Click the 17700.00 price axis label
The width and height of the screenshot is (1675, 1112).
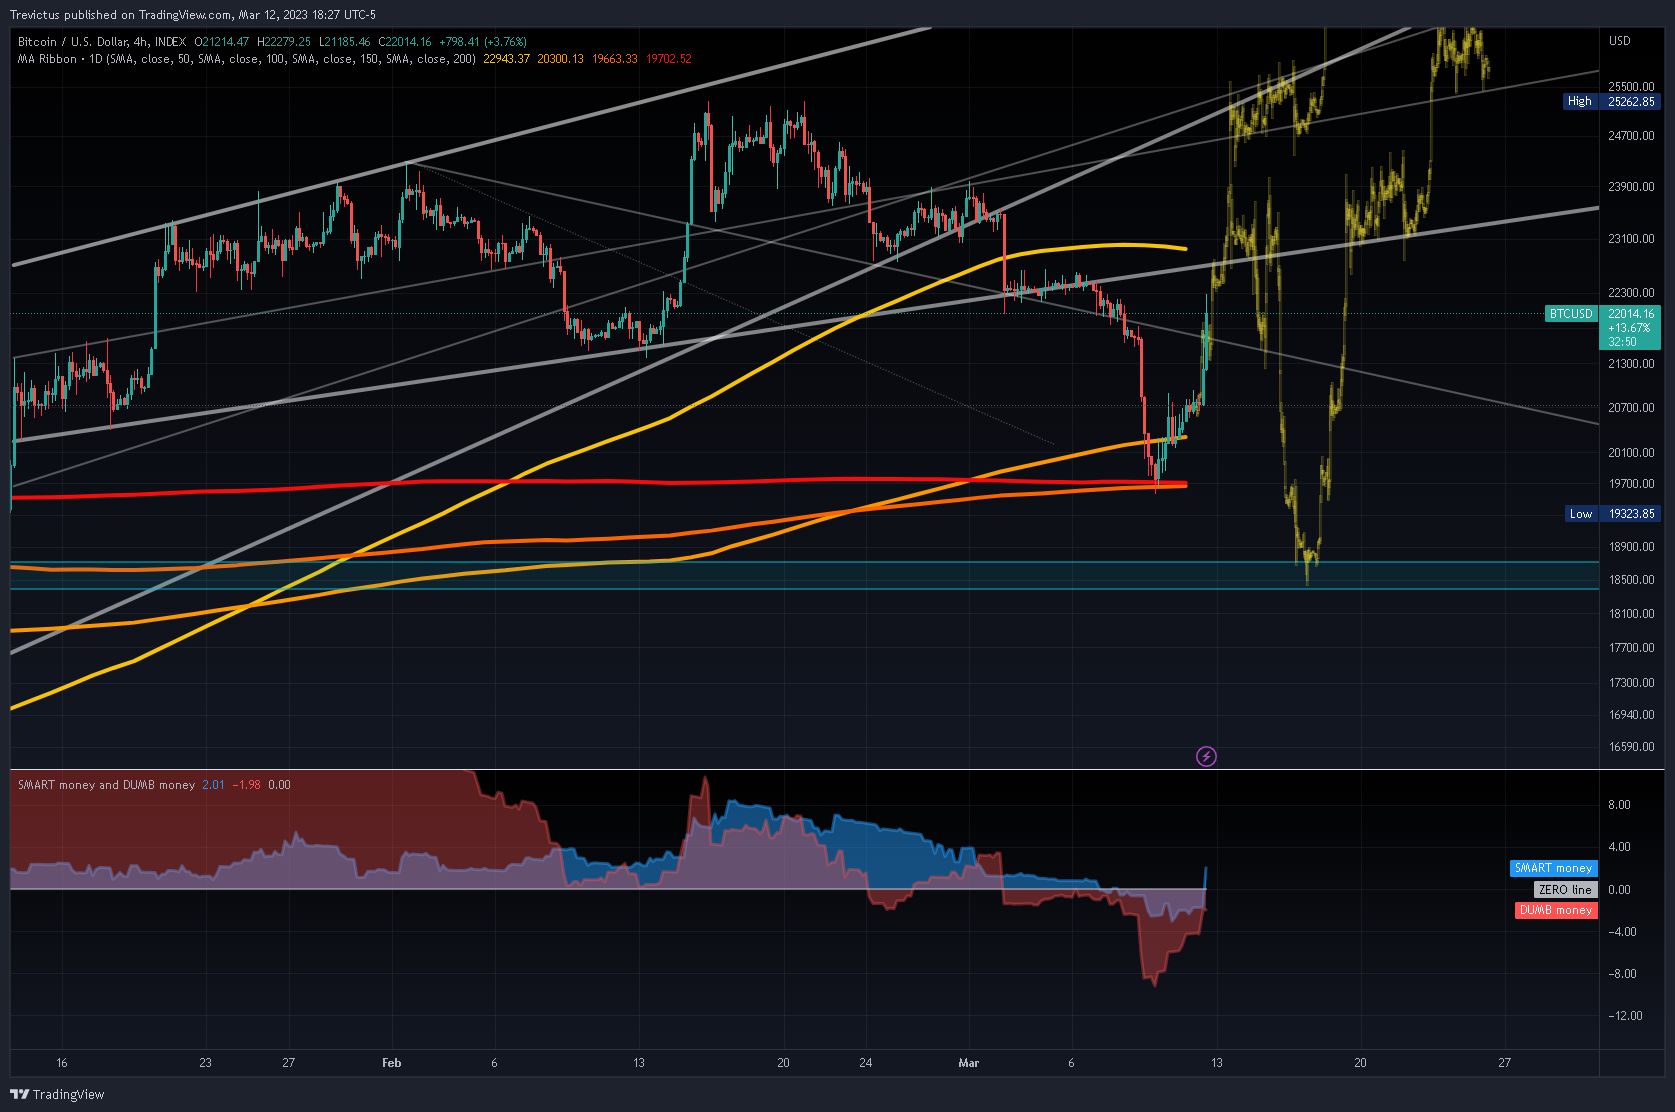pyautogui.click(x=1631, y=648)
